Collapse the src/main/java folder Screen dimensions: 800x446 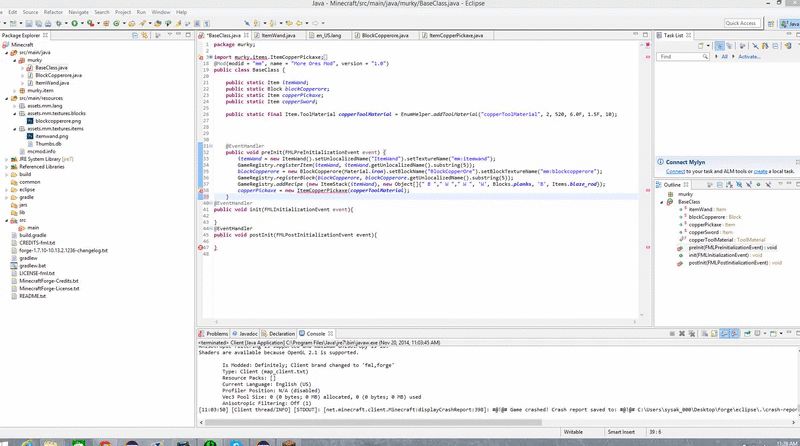coord(7,53)
